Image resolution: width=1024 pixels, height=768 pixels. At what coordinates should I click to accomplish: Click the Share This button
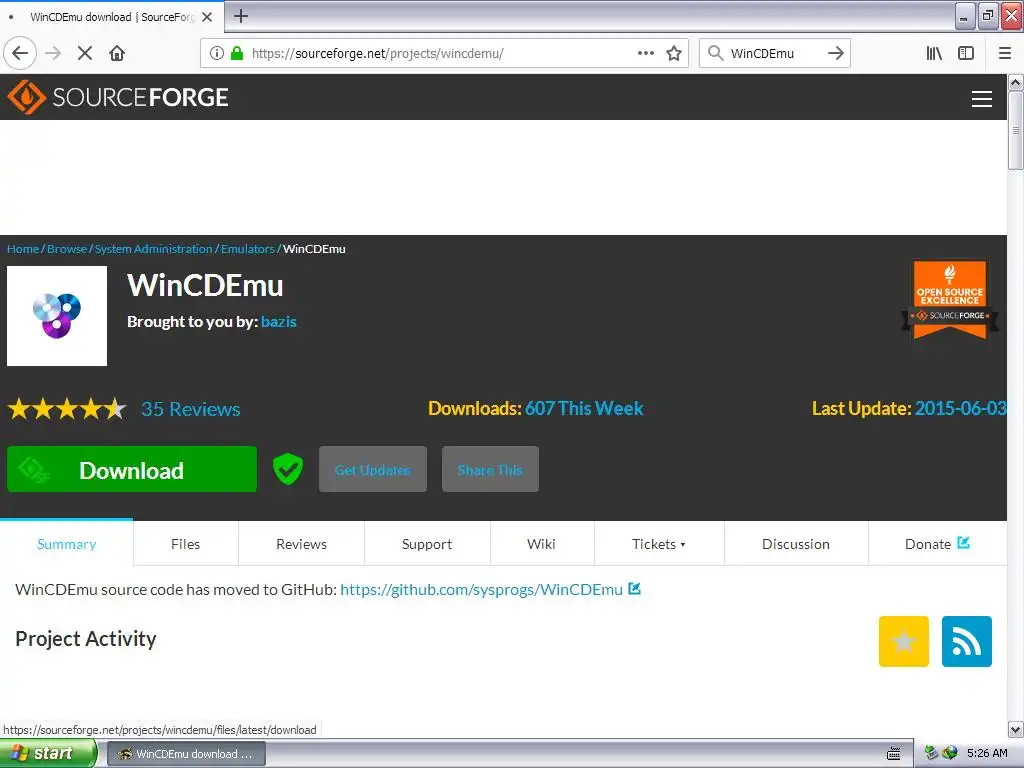point(490,469)
